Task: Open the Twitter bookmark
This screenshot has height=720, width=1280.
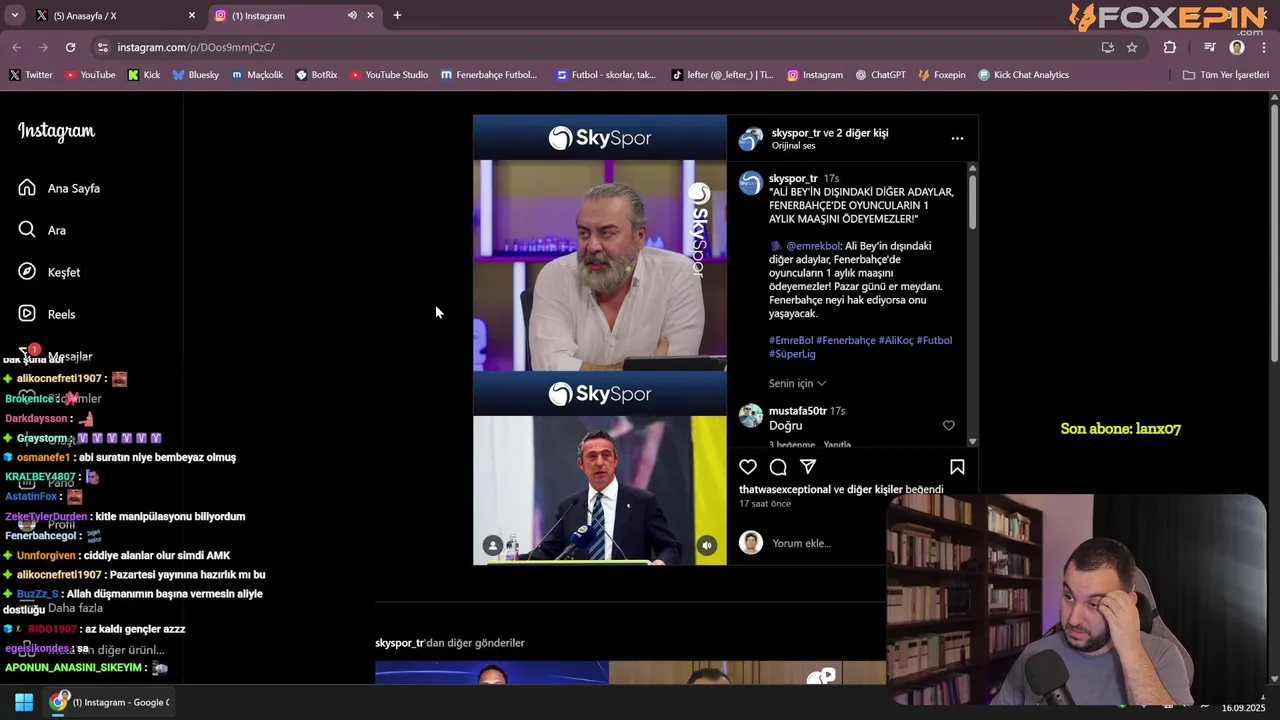Action: click(31, 75)
